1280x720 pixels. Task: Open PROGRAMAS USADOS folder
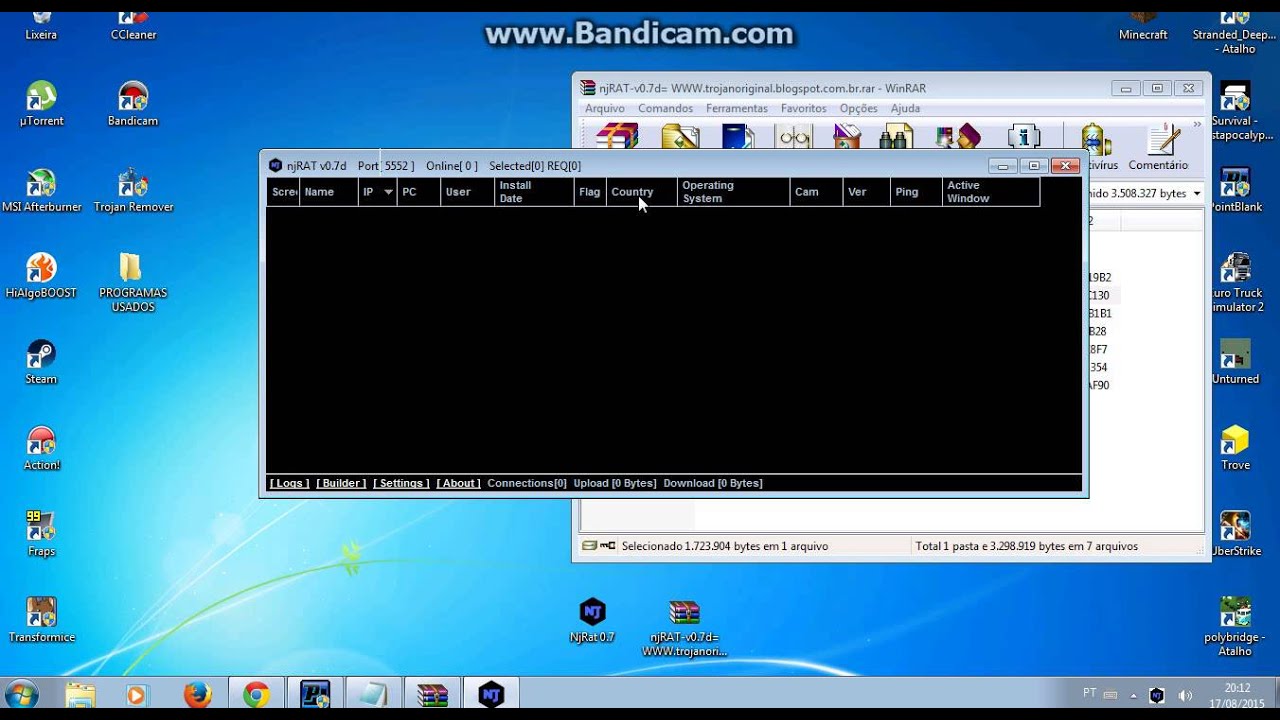click(x=133, y=283)
